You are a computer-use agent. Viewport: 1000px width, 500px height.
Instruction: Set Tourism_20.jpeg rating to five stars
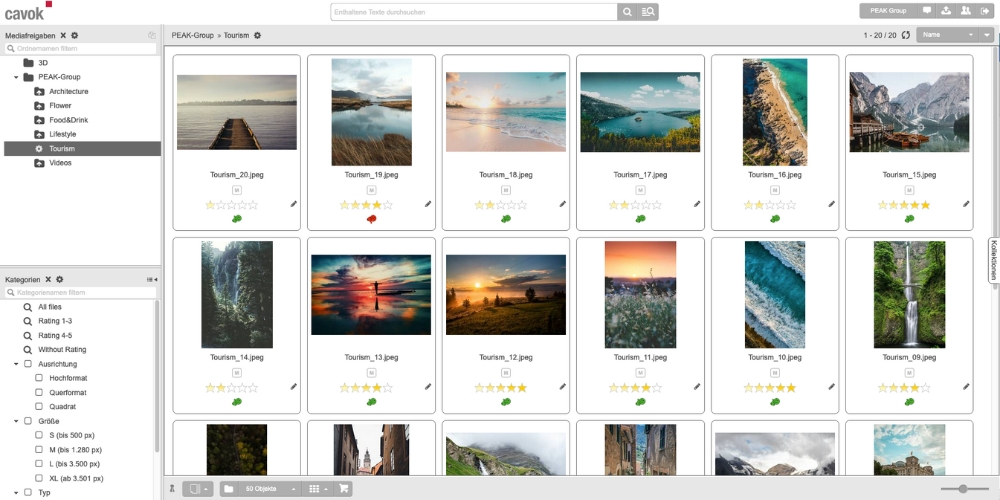point(253,205)
